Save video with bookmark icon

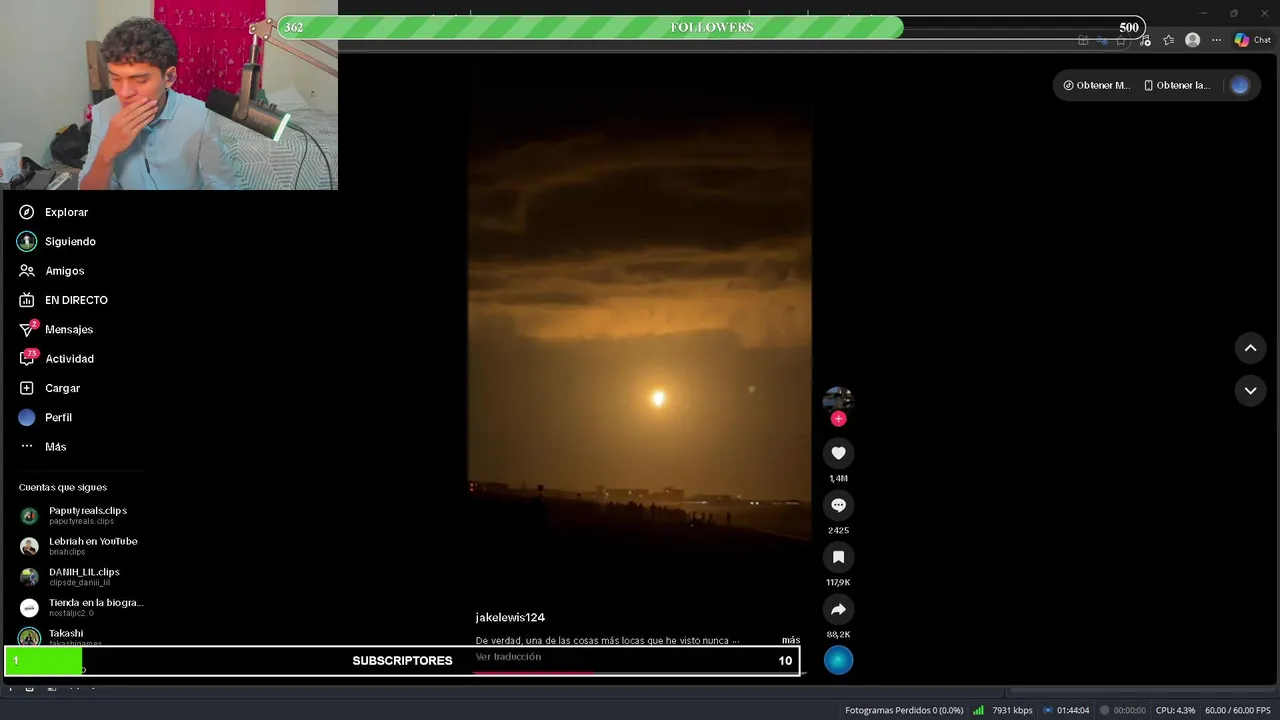click(x=838, y=557)
